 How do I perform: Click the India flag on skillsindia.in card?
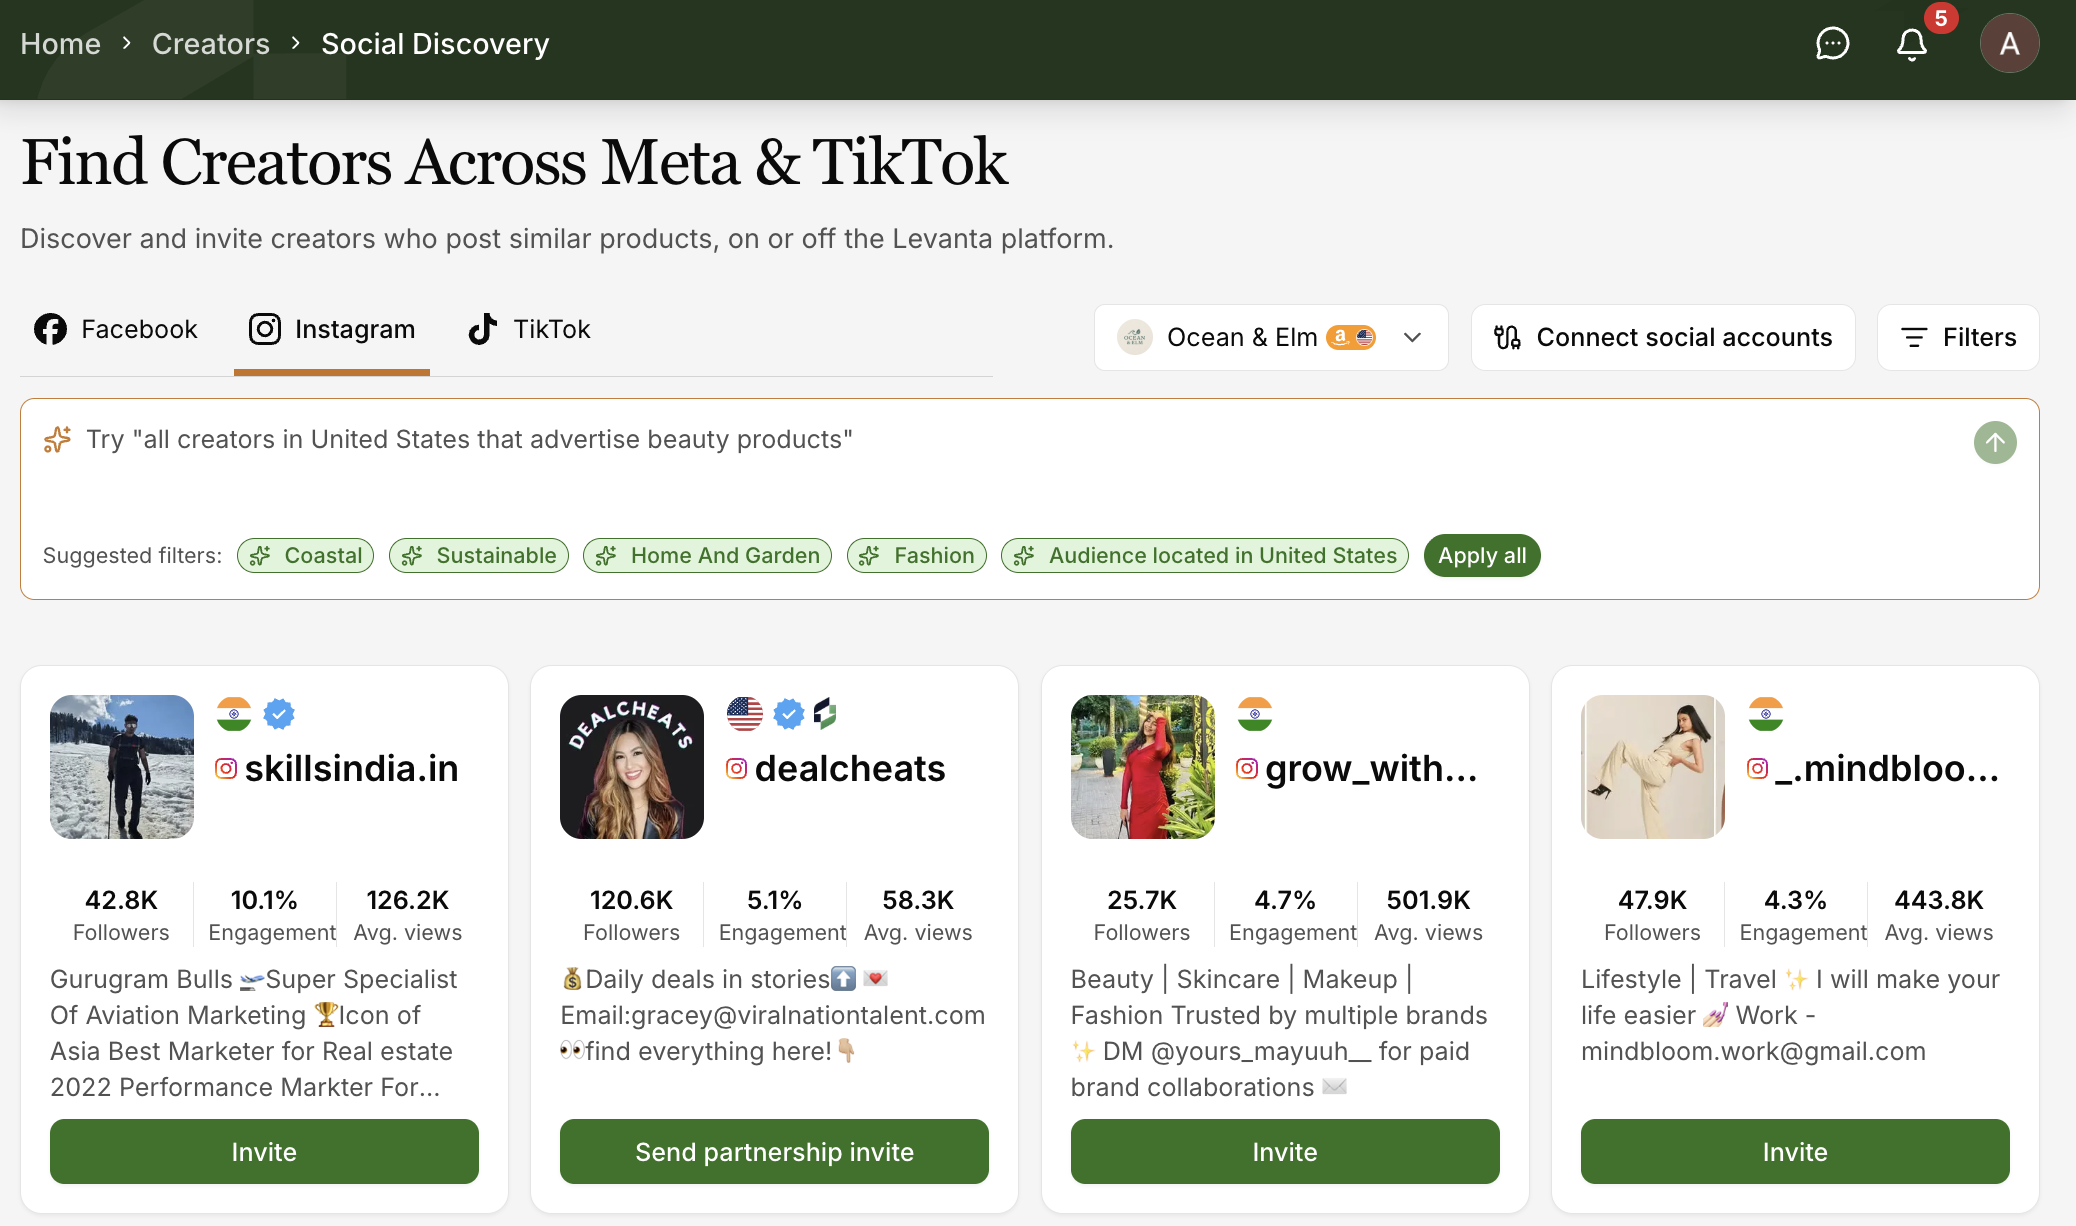(234, 714)
